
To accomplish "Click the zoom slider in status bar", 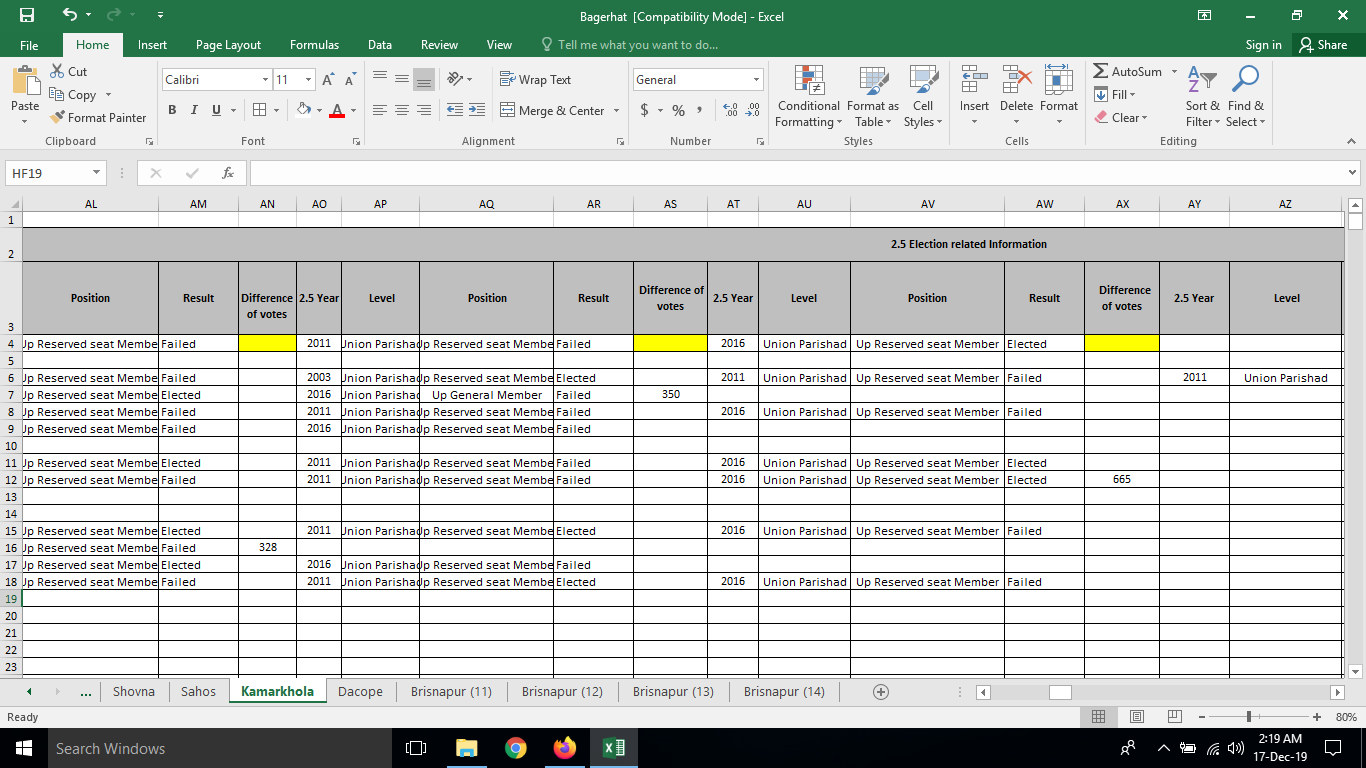I will click(x=1249, y=717).
